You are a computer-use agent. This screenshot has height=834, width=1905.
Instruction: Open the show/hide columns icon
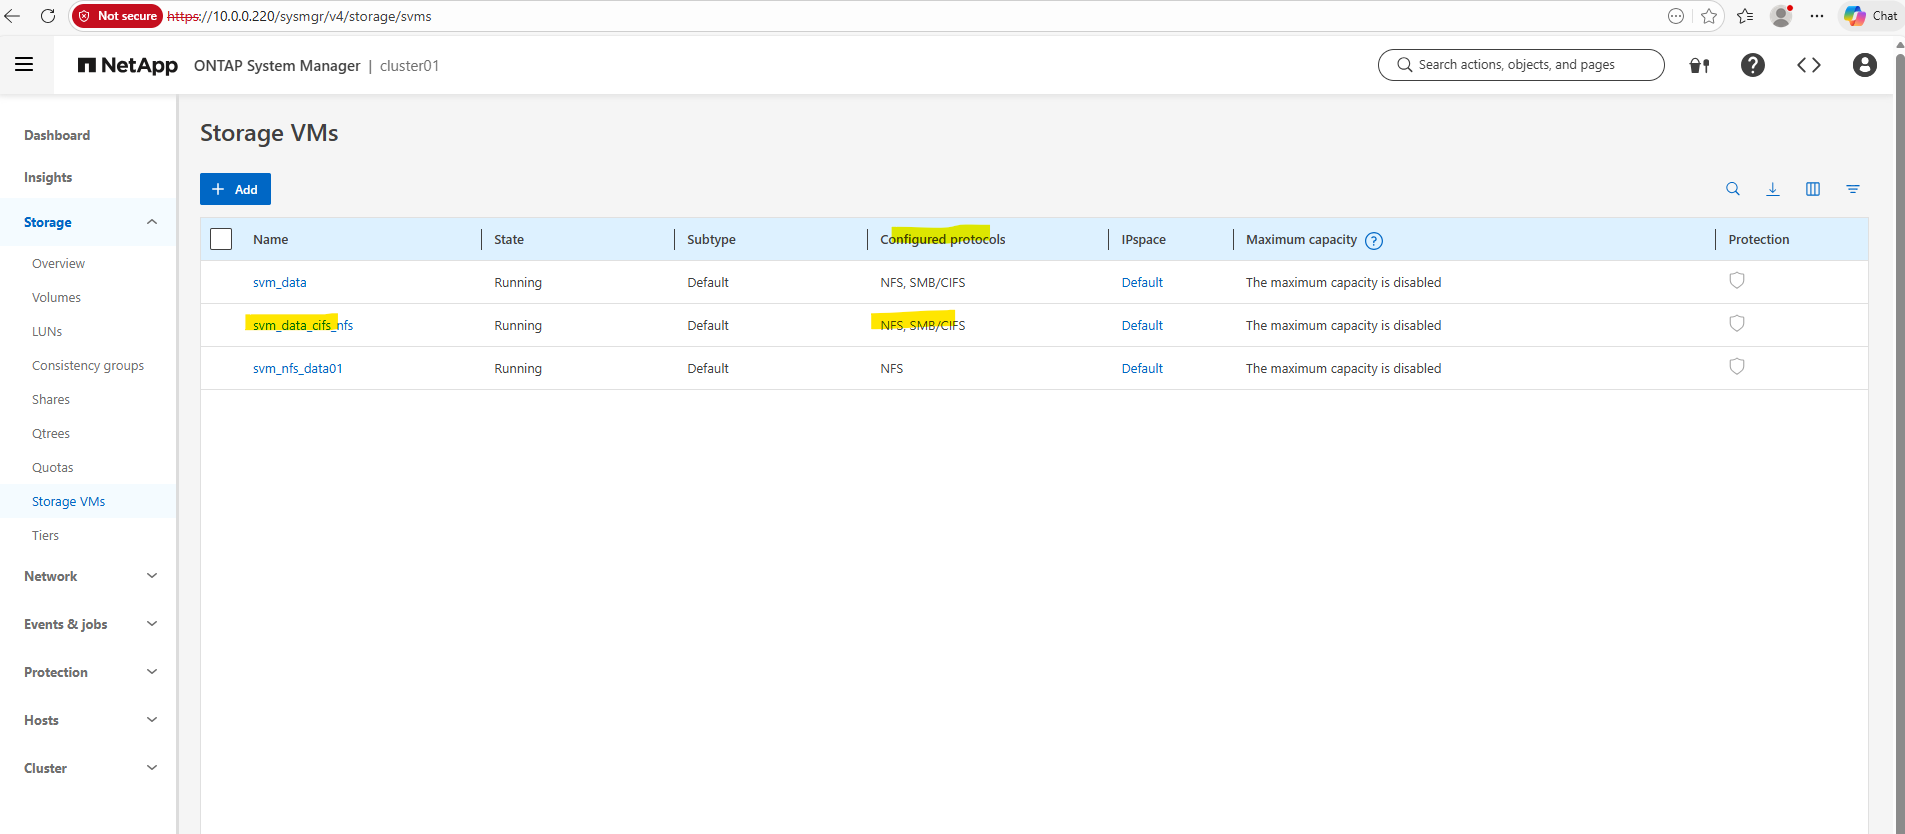[1813, 189]
